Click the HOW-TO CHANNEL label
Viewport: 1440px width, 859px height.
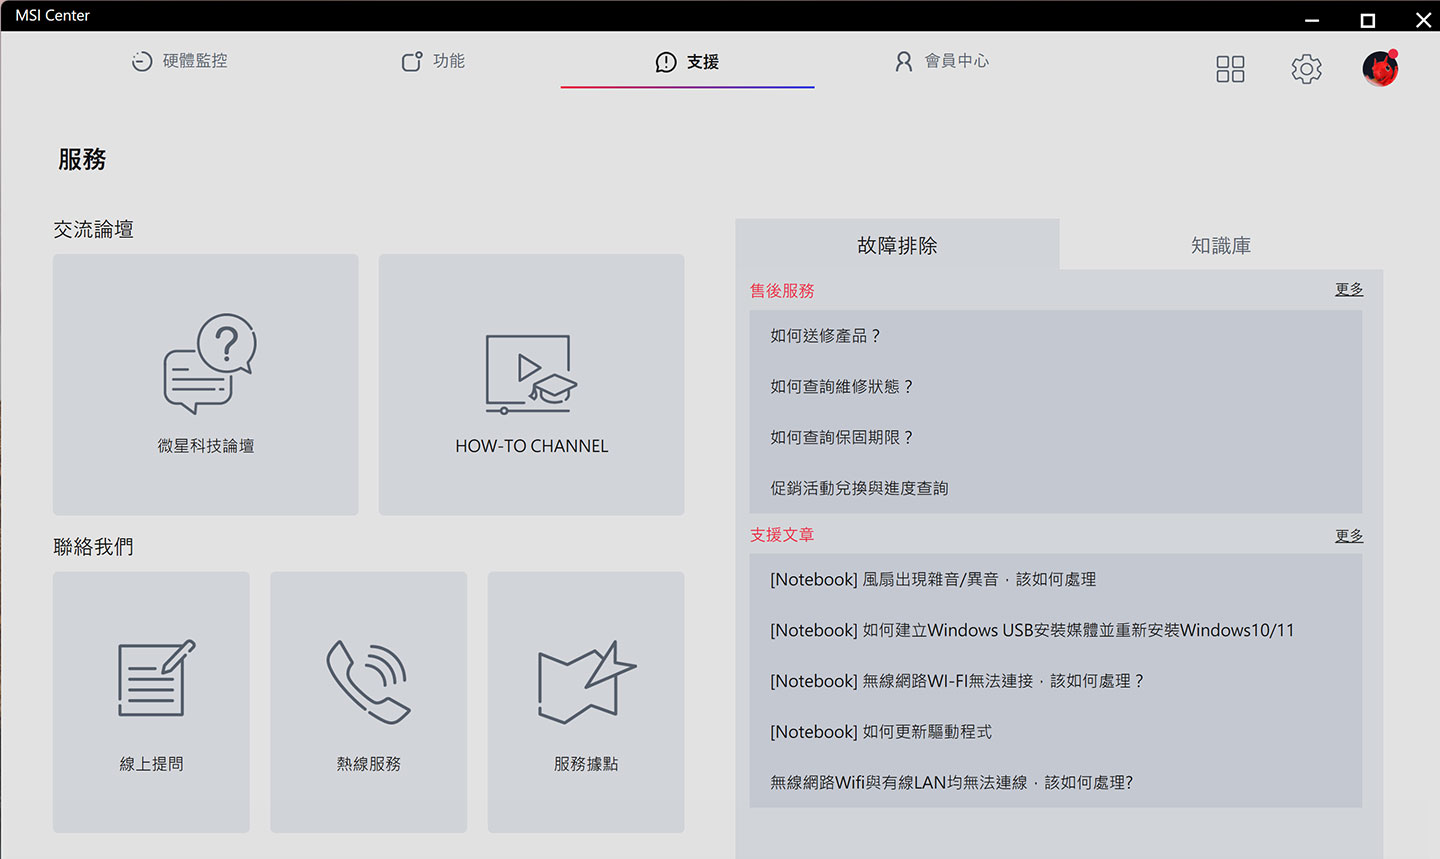pyautogui.click(x=532, y=446)
